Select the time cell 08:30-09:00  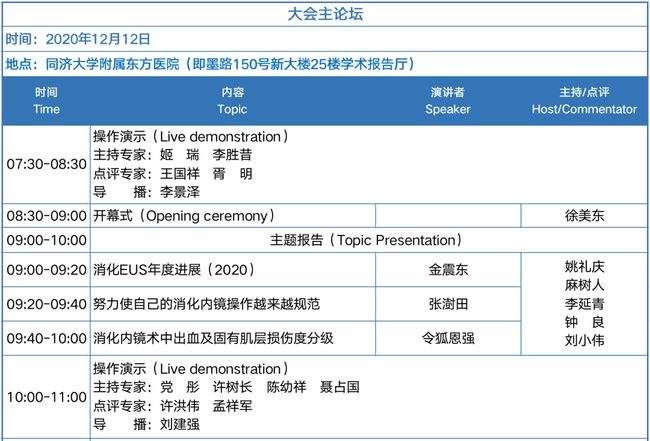coord(46,216)
